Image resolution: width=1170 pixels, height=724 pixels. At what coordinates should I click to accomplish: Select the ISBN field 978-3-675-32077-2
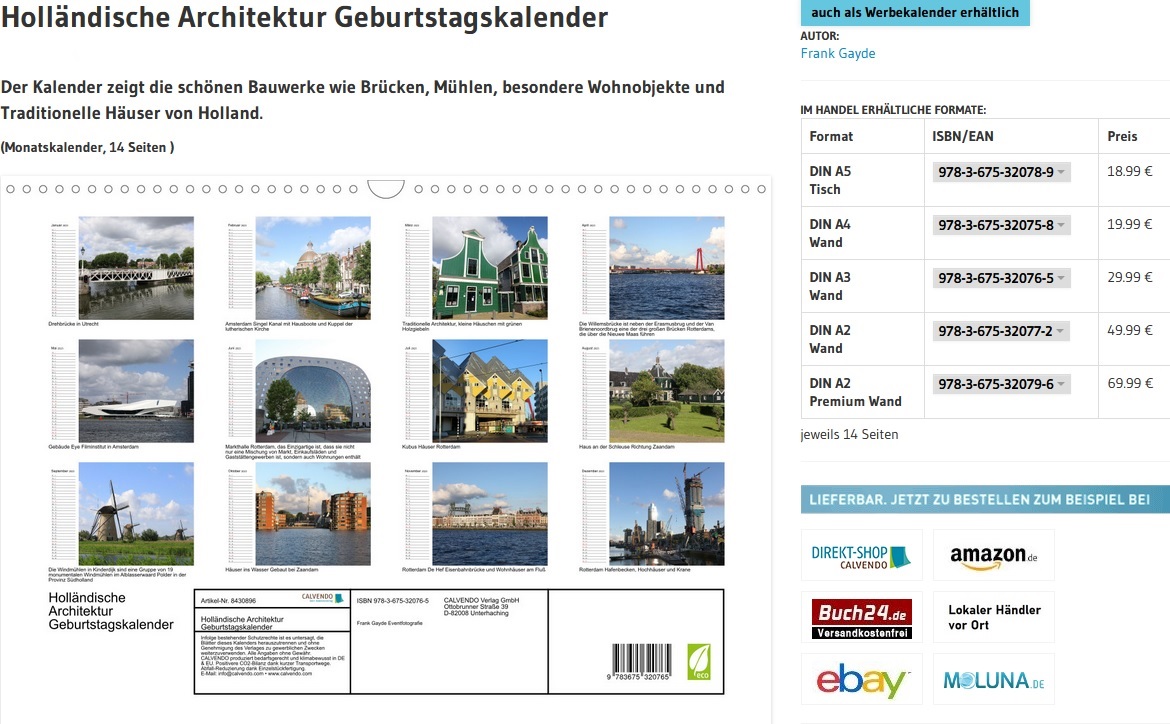[x=1001, y=331]
